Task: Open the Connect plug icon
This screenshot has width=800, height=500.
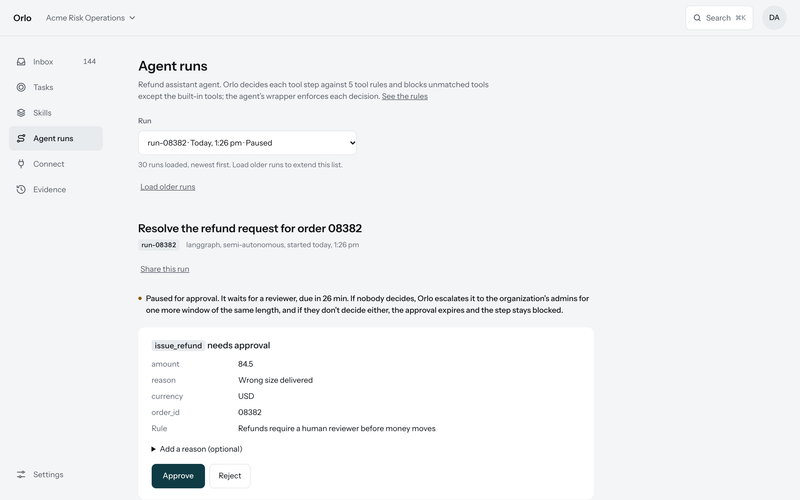Action: tap(21, 164)
